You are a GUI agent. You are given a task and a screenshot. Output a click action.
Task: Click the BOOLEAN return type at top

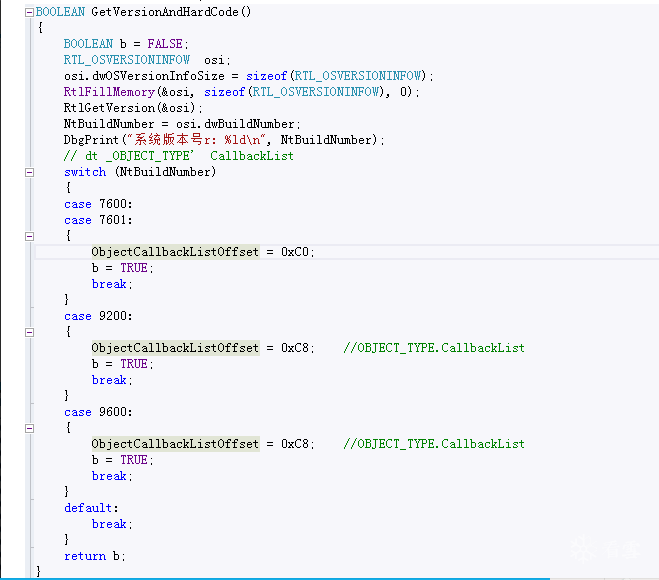pos(60,12)
